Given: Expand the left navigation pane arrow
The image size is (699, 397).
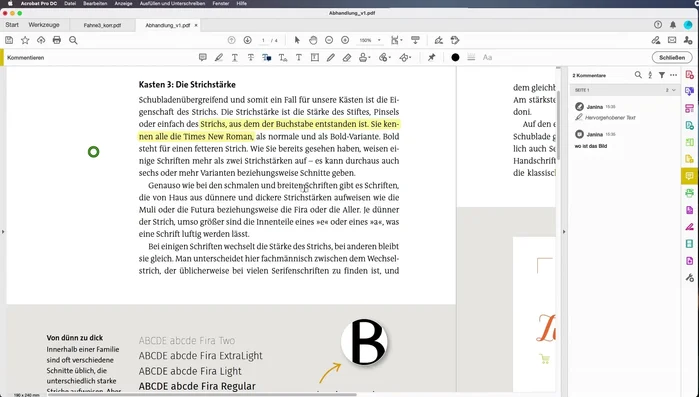Looking at the screenshot, I should tap(3, 232).
